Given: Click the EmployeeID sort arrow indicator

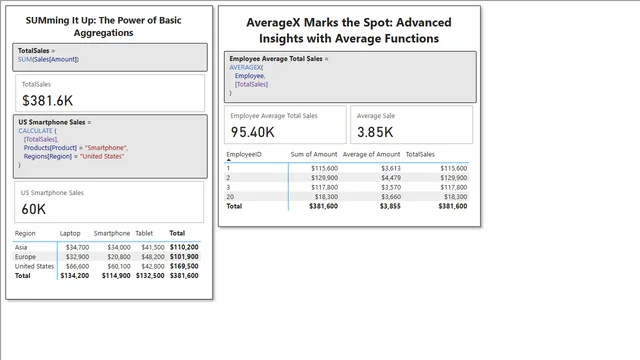Looking at the screenshot, I should pos(229,160).
